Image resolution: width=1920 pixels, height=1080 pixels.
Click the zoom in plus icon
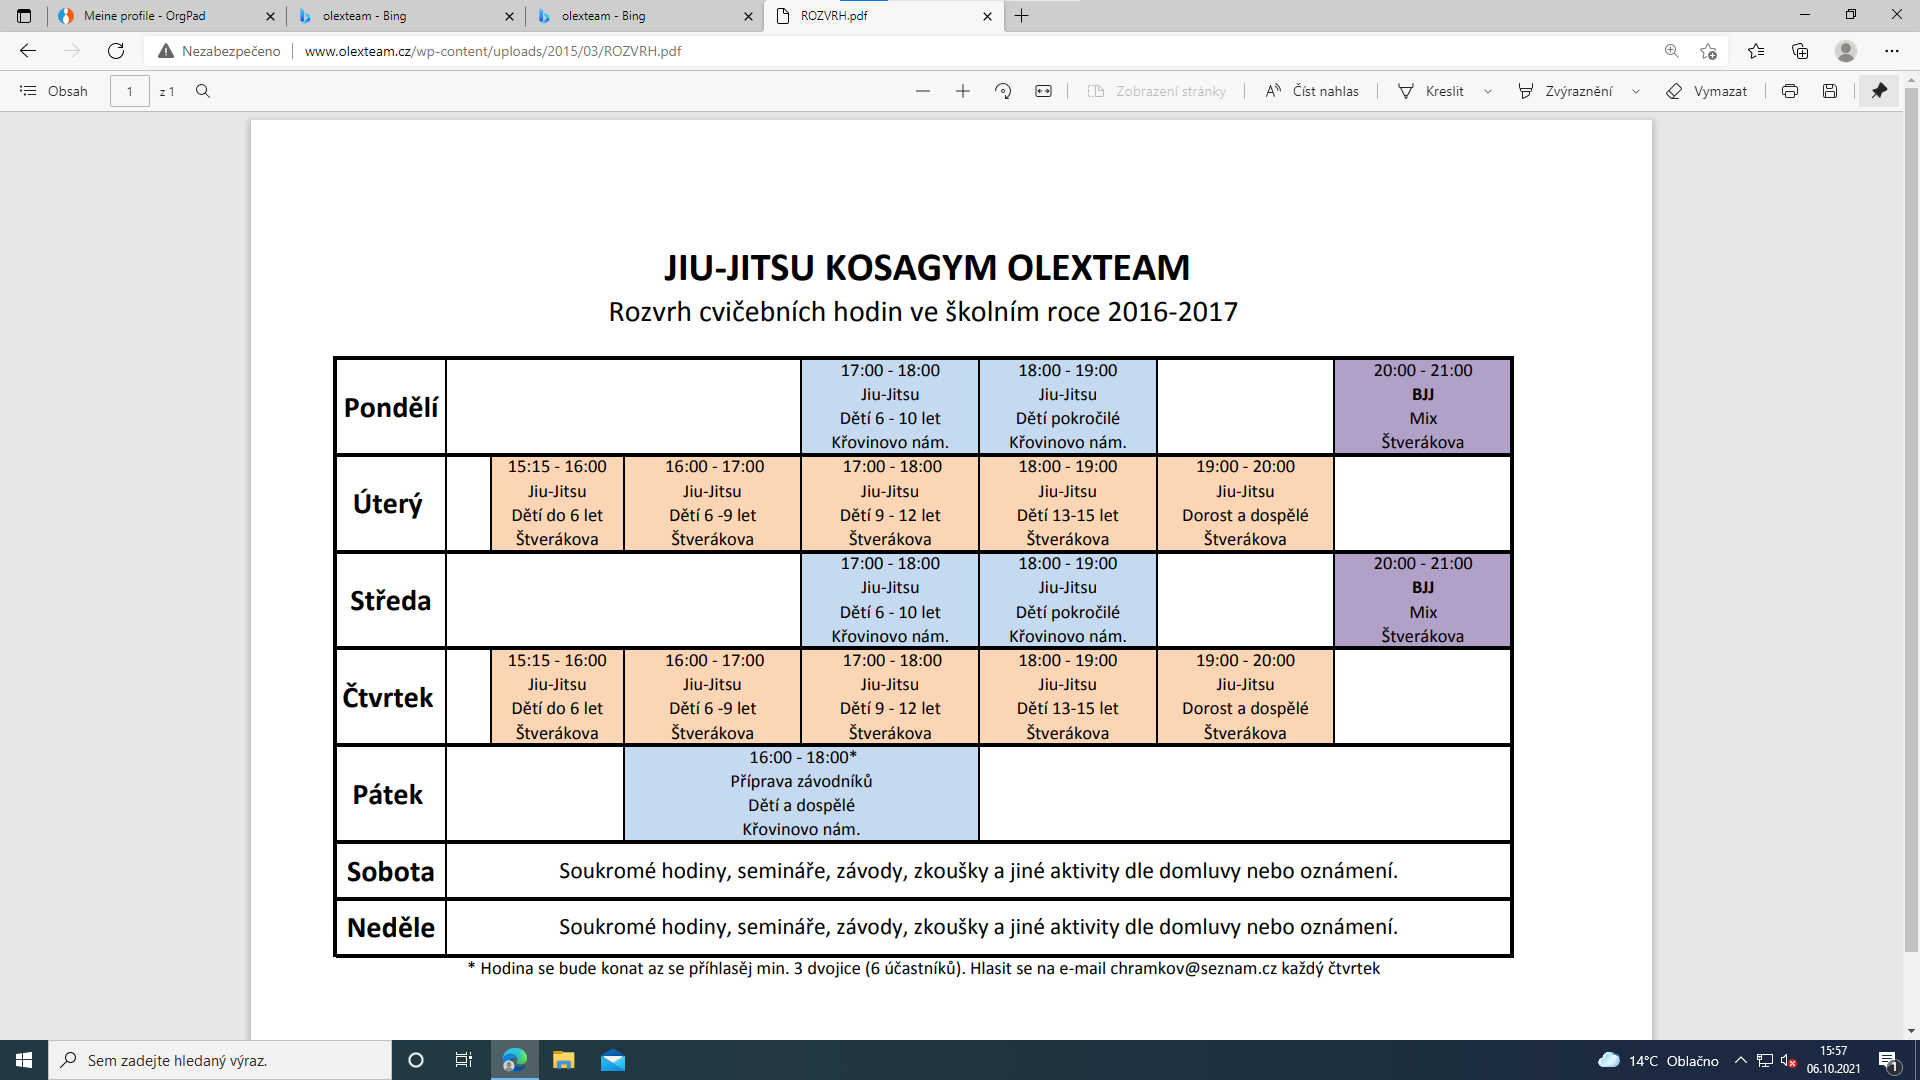coord(962,91)
